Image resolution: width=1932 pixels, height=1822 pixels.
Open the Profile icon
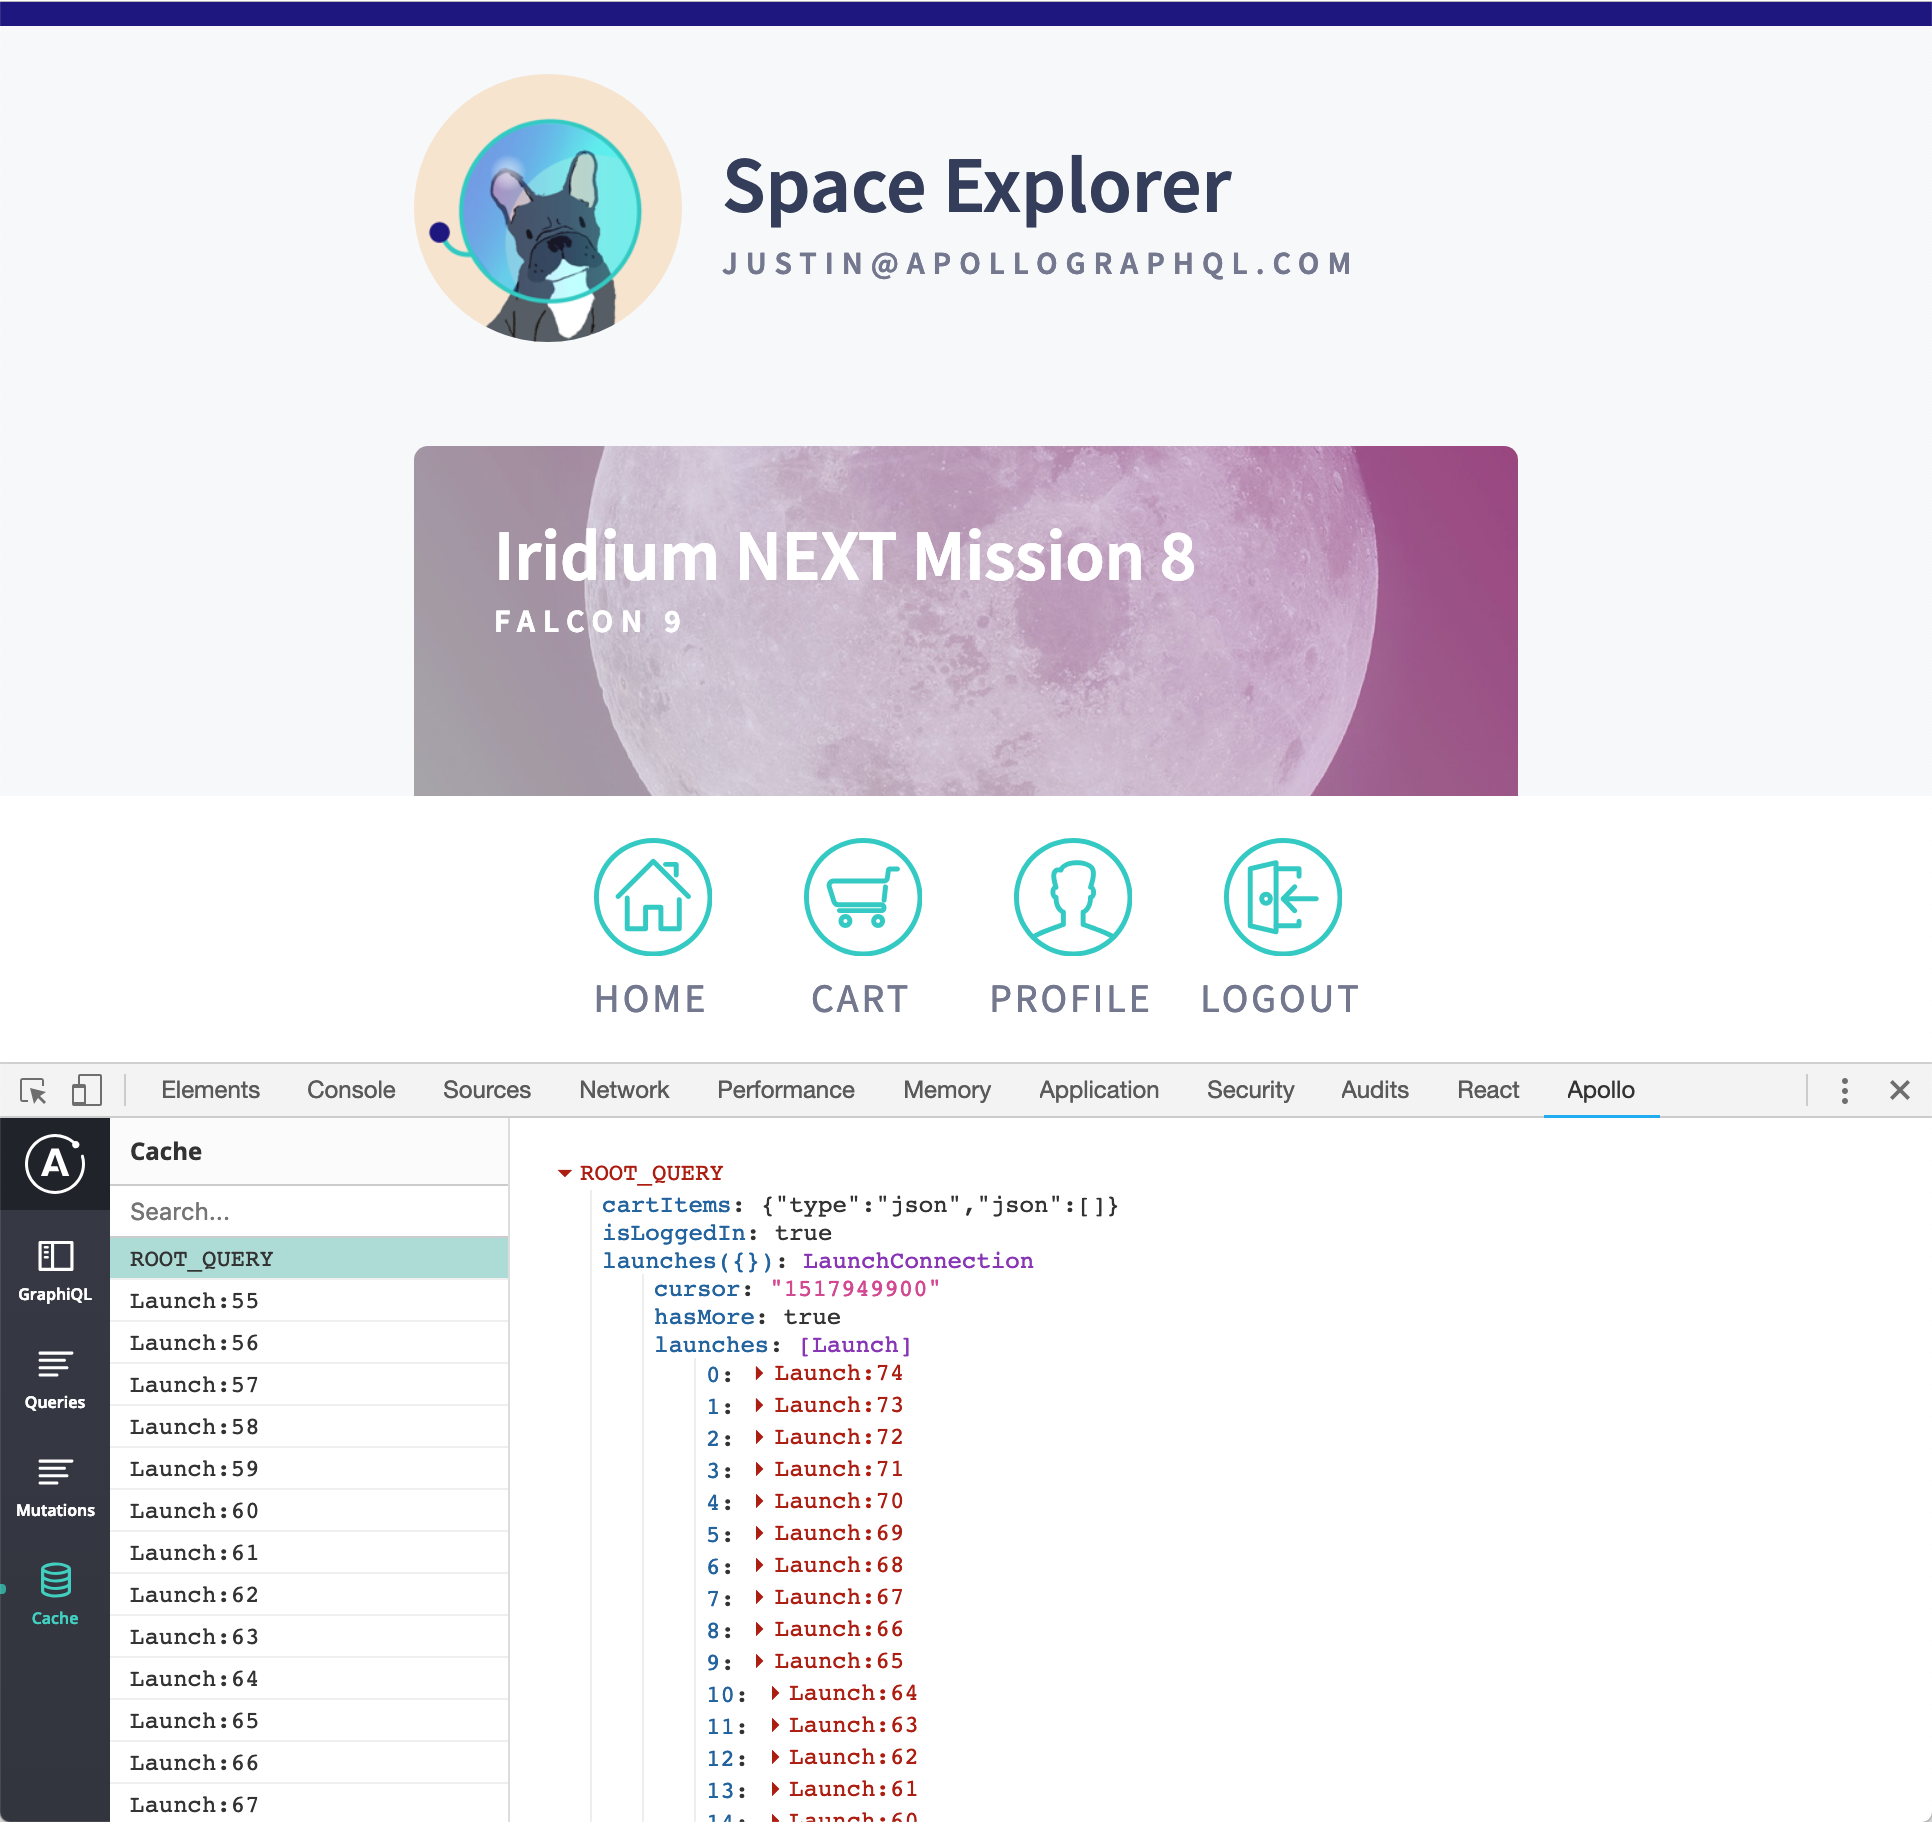click(x=1073, y=897)
